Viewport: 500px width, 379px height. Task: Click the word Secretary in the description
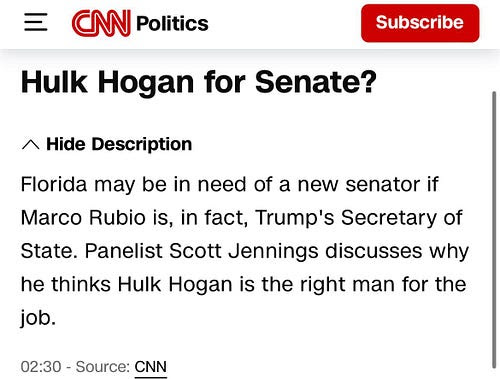(x=389, y=218)
